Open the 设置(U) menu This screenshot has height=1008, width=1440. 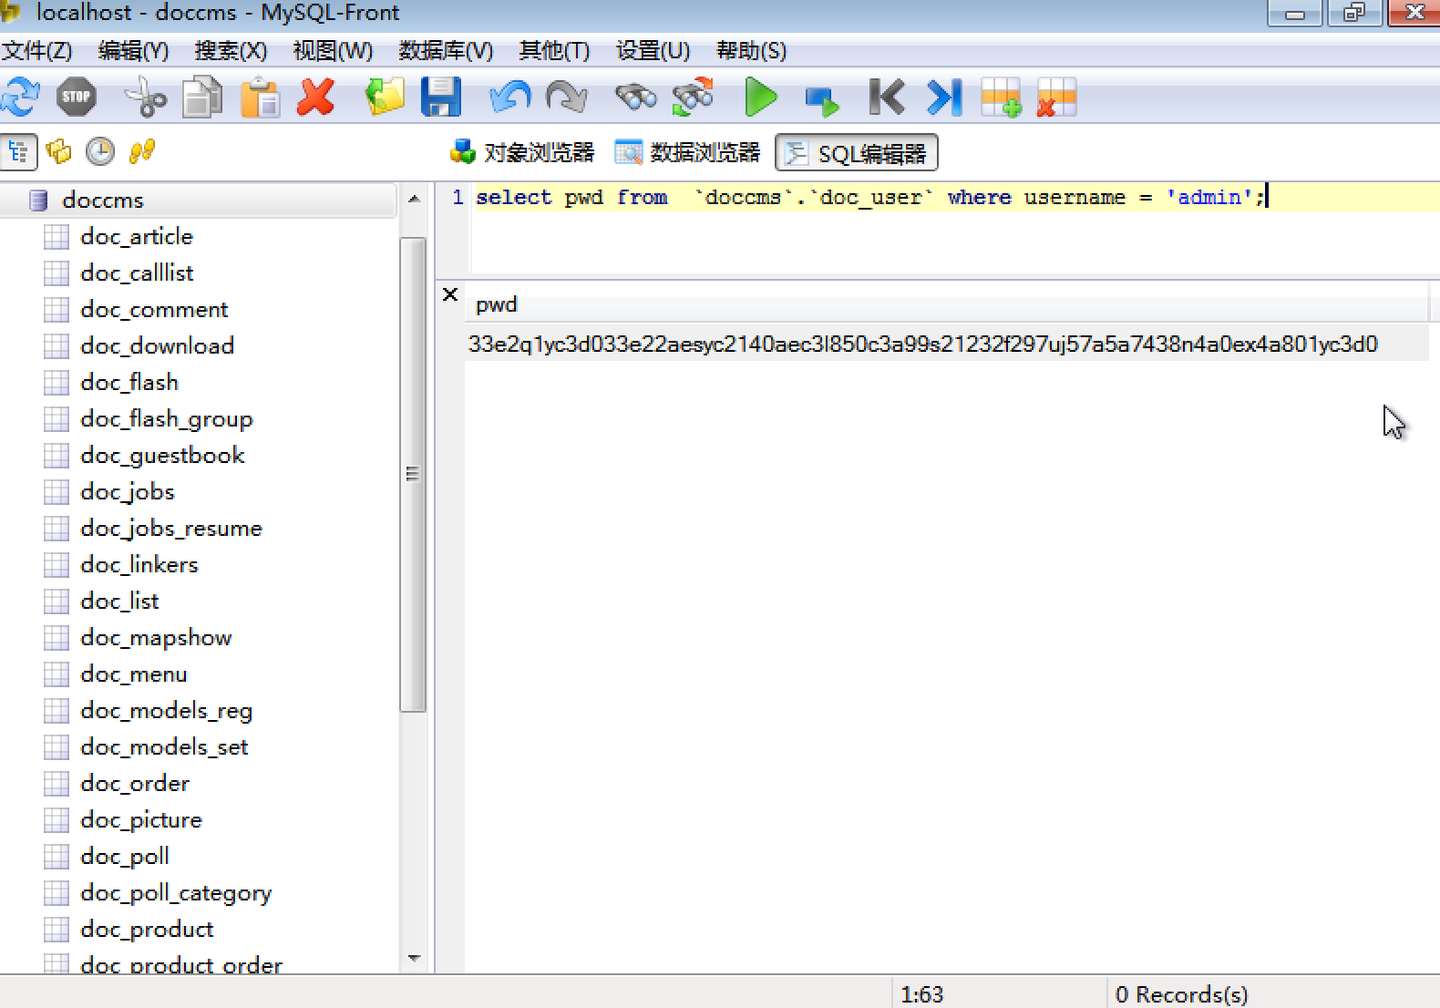click(653, 50)
